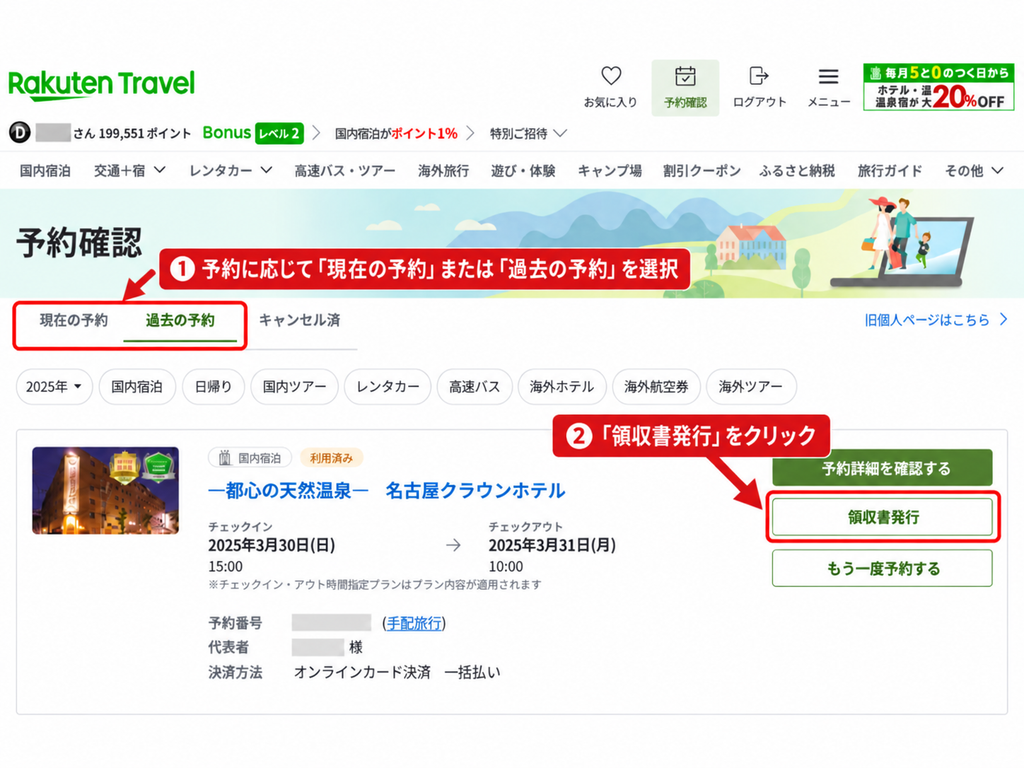Image resolution: width=1024 pixels, height=768 pixels.
Task: Open 国内宿泊がポイント1% link
Action: pos(396,133)
